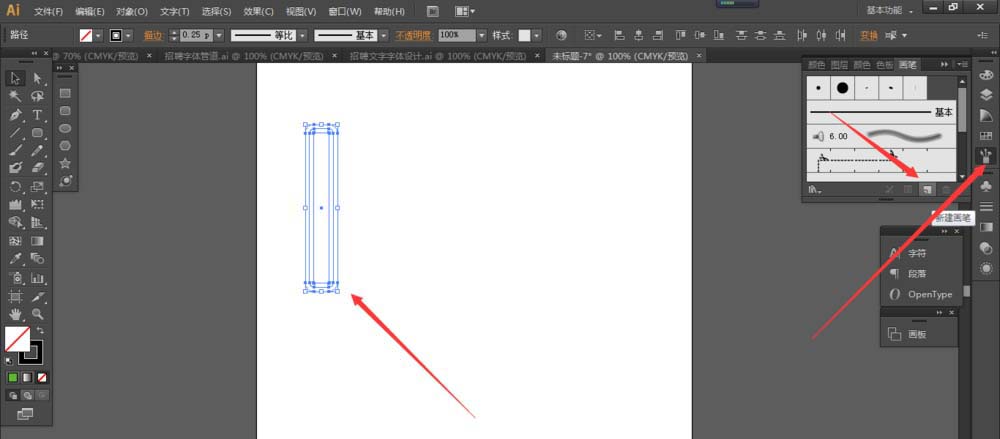Open the Brushes panel dock icon
The width and height of the screenshot is (1000, 439).
point(986,155)
